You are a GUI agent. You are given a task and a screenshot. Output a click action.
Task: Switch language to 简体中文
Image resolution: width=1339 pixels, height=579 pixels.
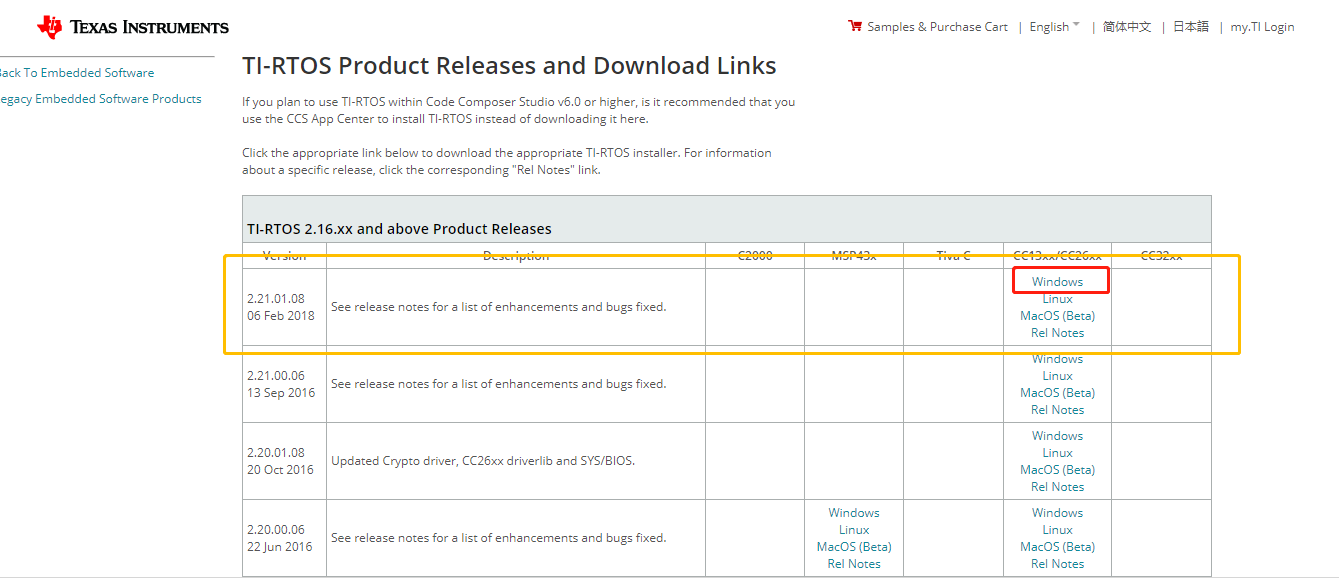(1127, 27)
